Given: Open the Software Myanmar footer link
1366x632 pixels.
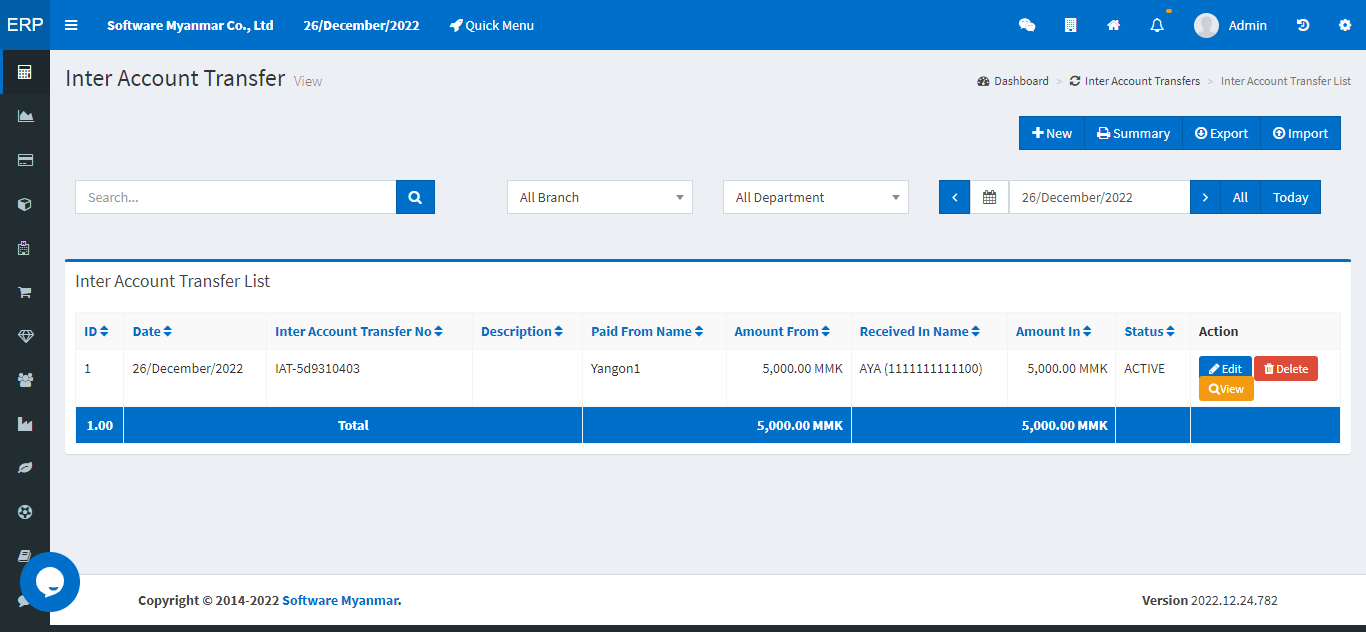Looking at the screenshot, I should 340,601.
